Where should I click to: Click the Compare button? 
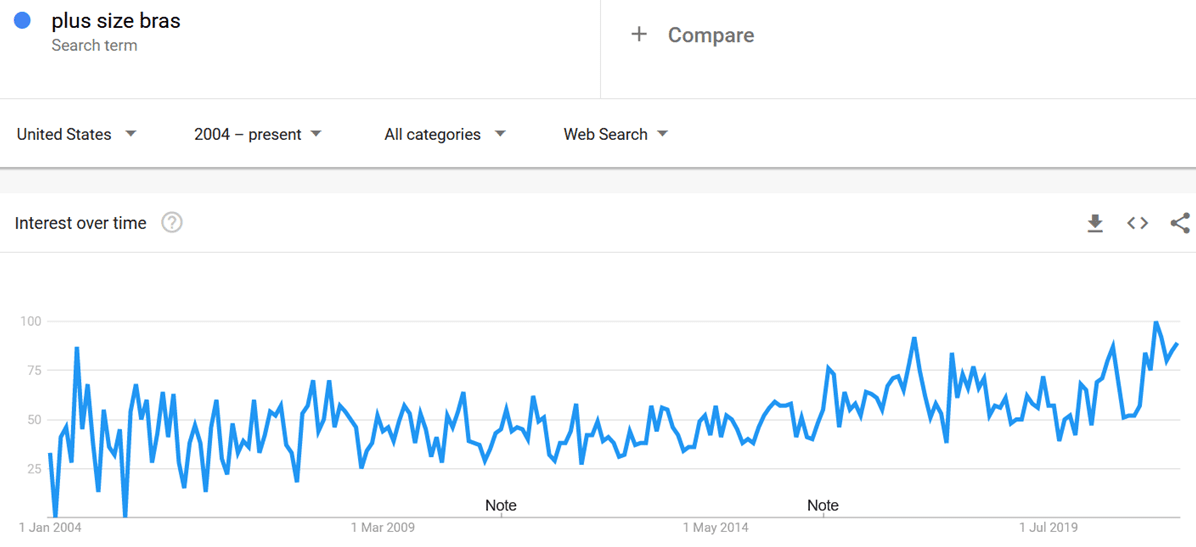pos(710,35)
